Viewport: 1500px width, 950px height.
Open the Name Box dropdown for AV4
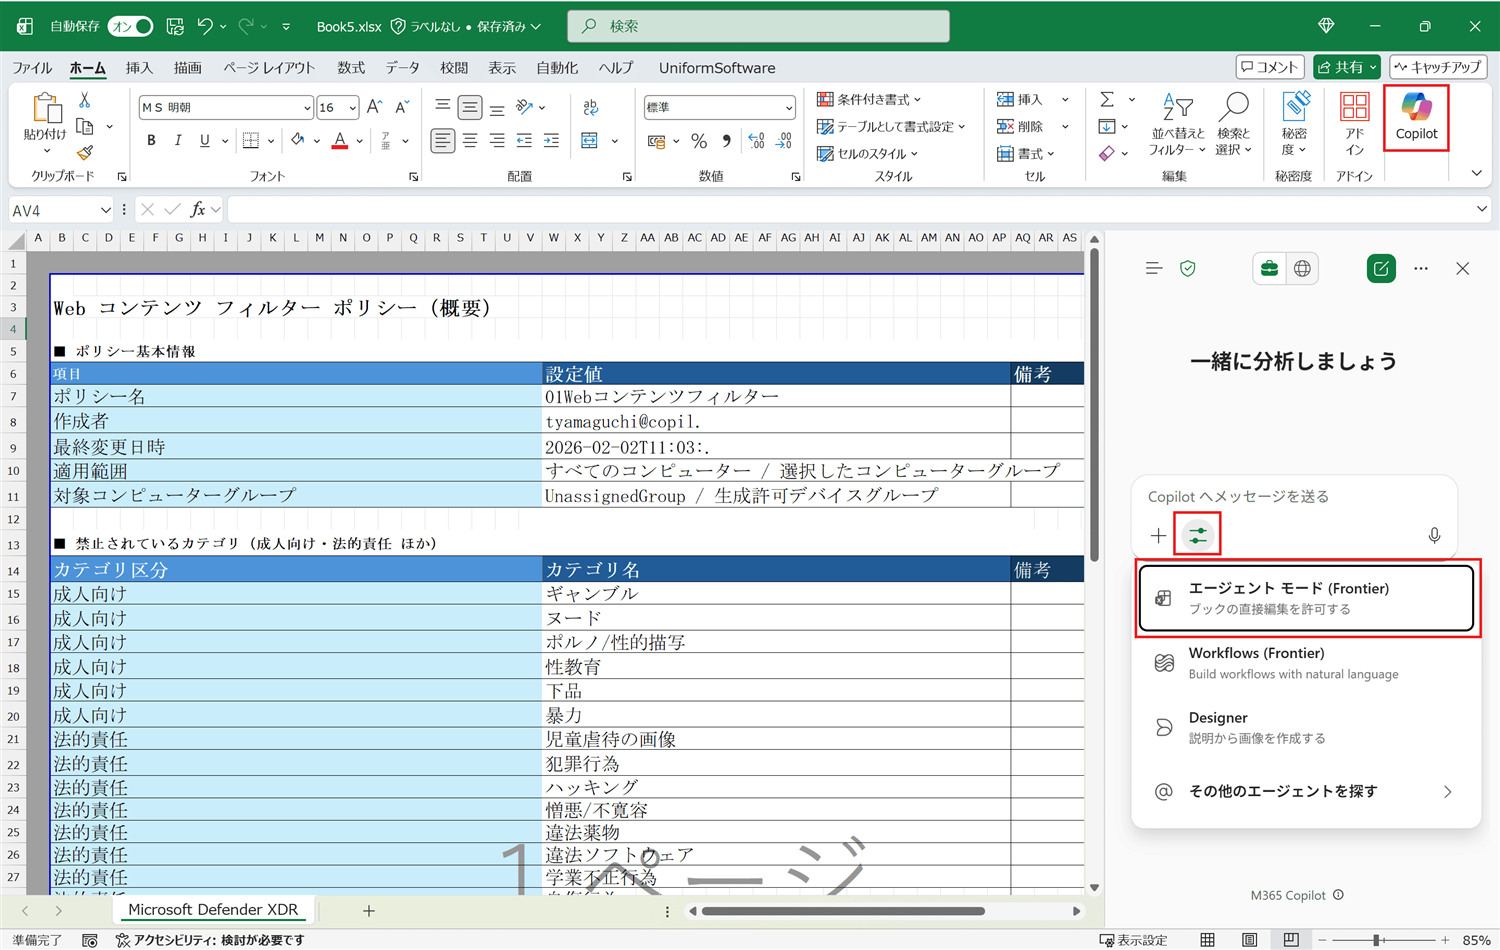(105, 210)
